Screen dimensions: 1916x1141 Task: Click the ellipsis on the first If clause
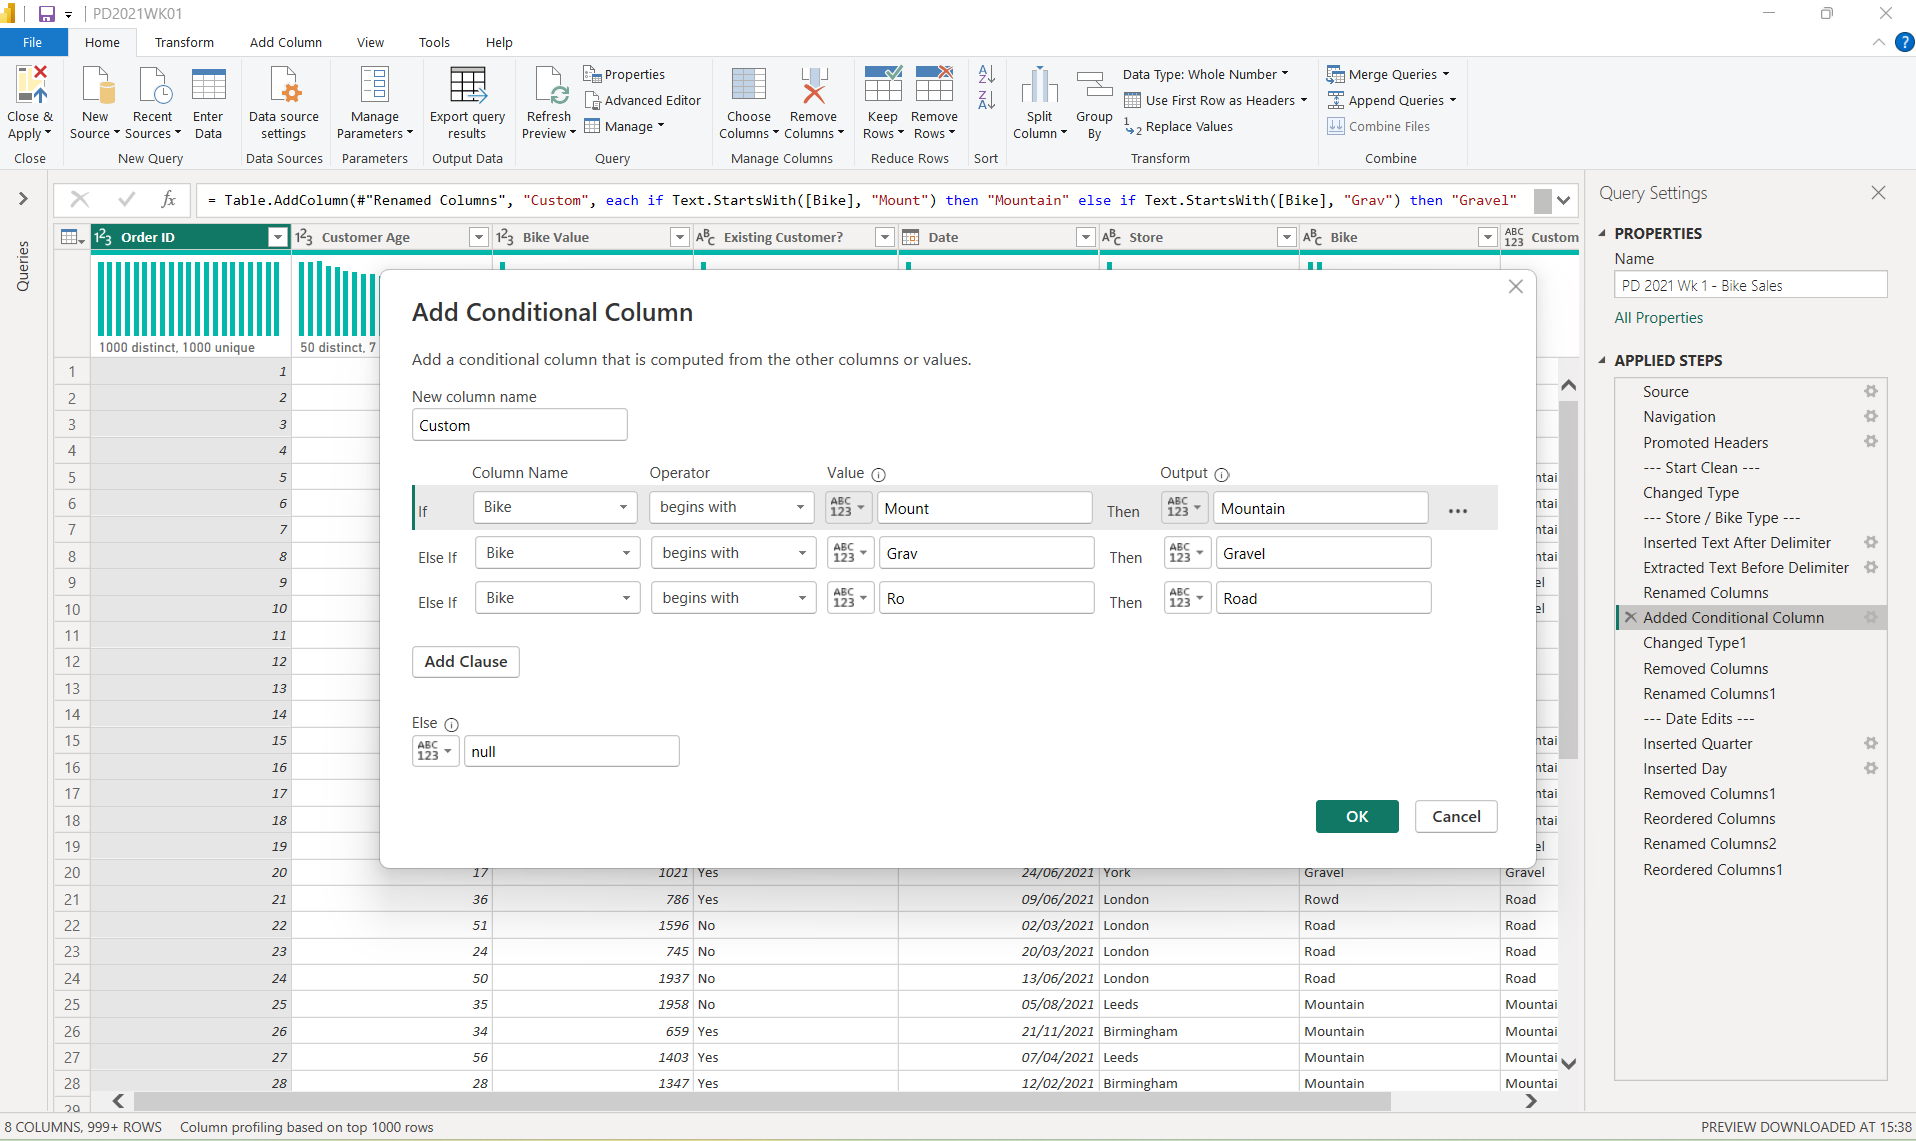pos(1458,511)
